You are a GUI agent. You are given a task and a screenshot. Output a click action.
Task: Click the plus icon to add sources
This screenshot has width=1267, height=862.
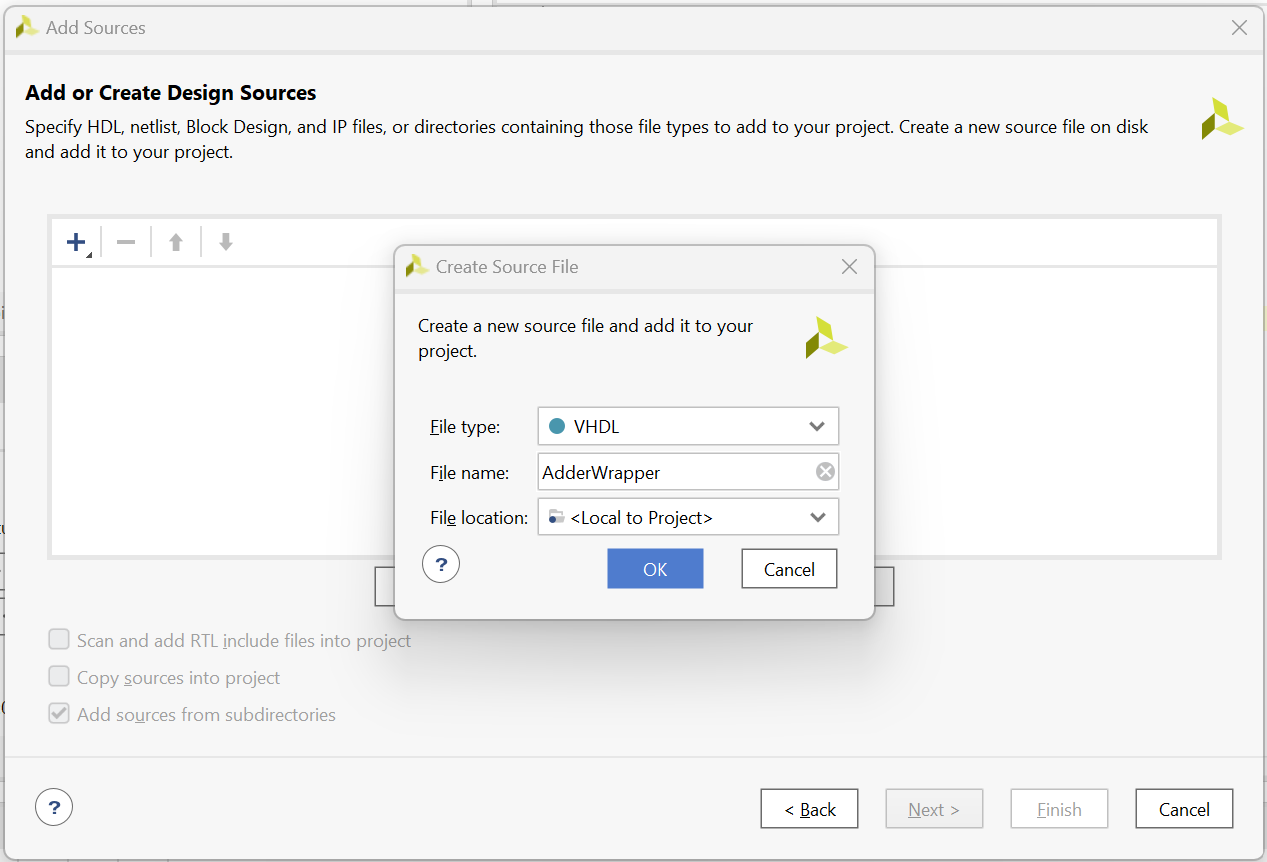point(75,240)
